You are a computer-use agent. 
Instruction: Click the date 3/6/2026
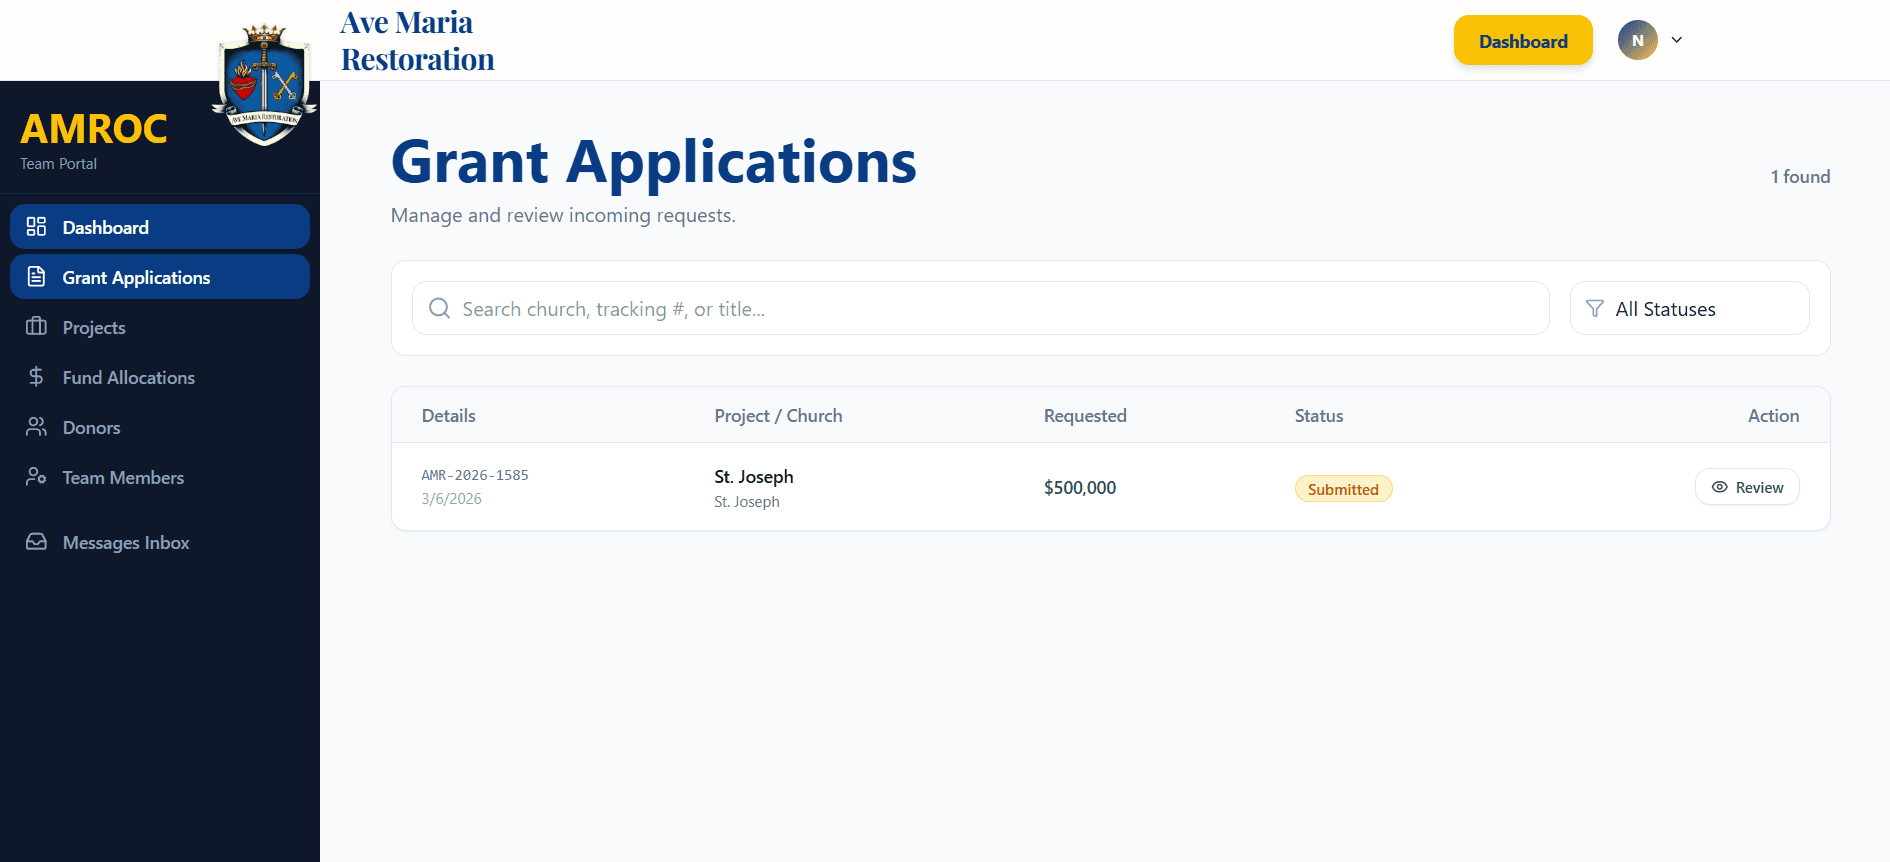(451, 498)
